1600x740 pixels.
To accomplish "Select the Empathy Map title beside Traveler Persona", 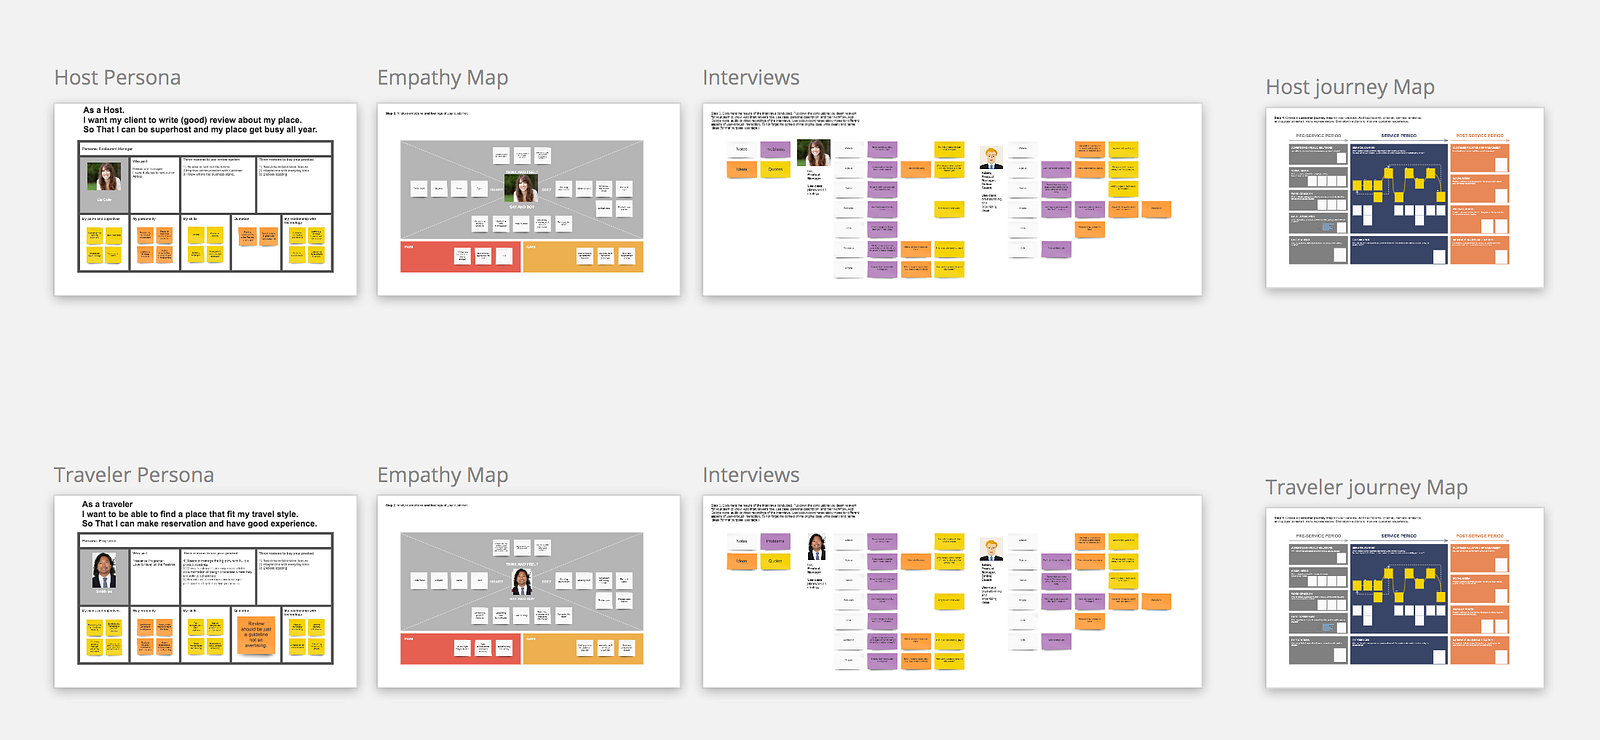I will (443, 475).
